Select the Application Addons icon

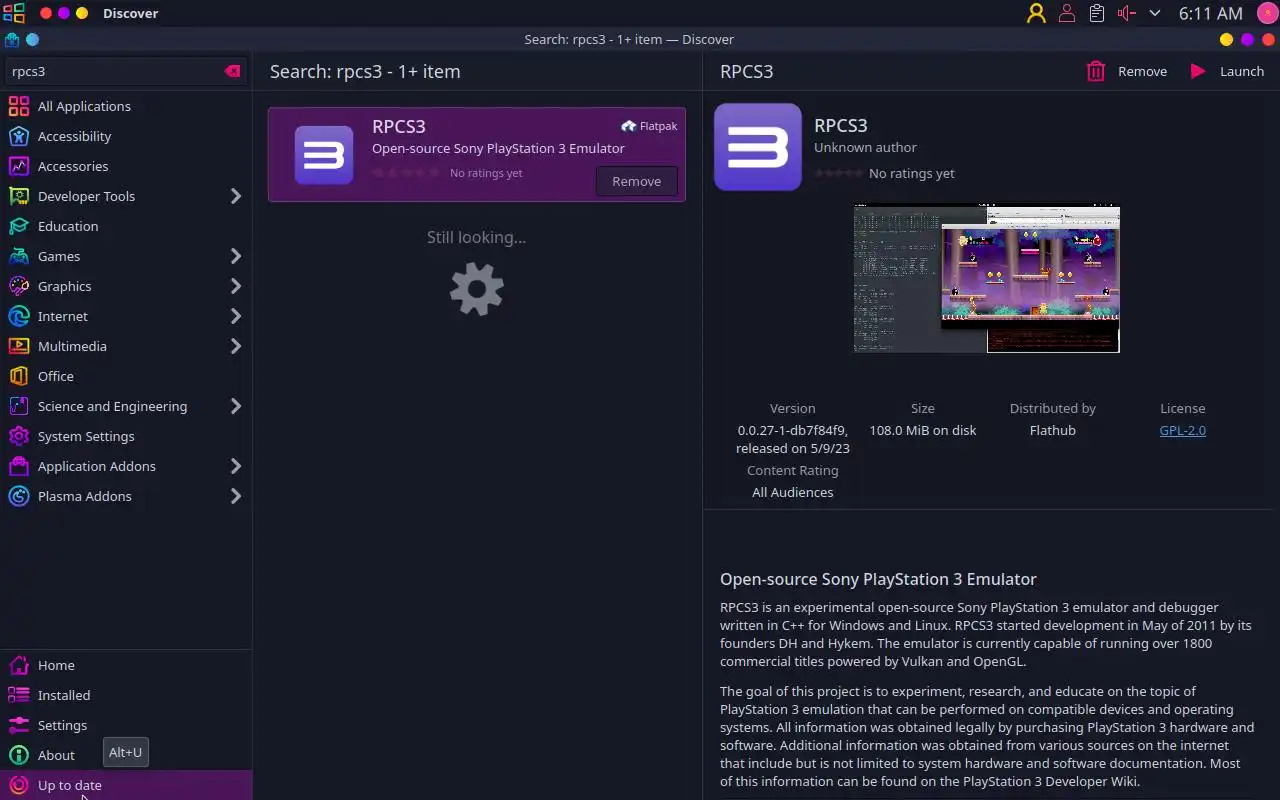coord(18,466)
